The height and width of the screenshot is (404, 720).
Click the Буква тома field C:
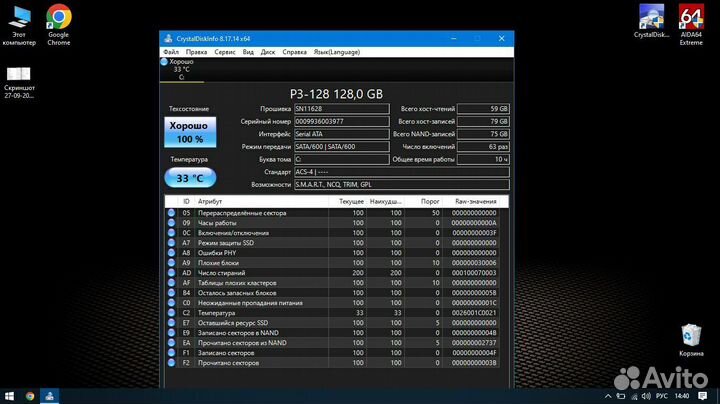[x=342, y=159]
